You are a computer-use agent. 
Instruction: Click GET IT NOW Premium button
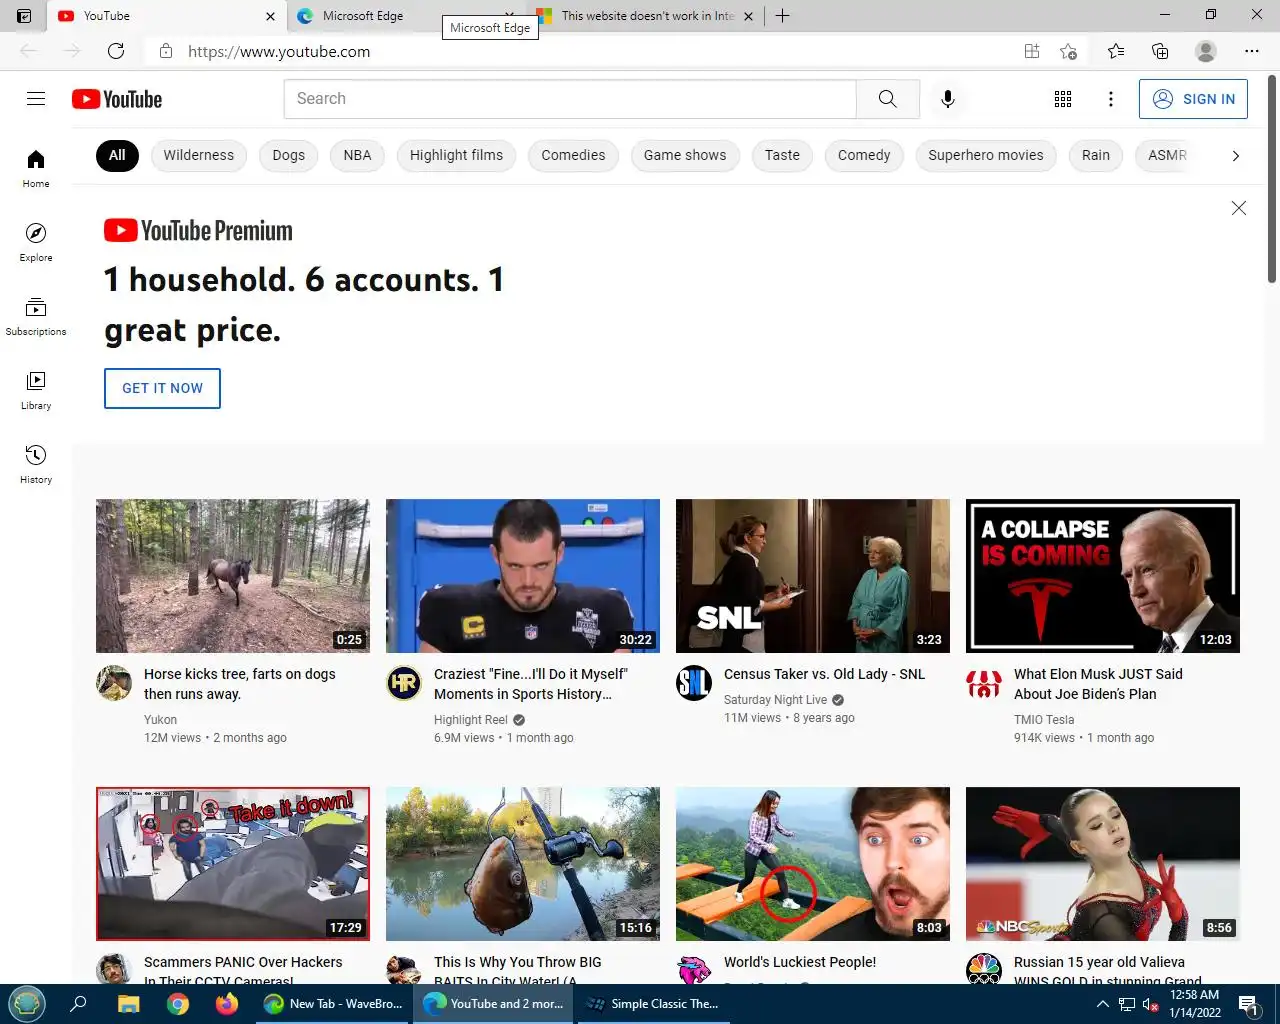click(x=162, y=388)
